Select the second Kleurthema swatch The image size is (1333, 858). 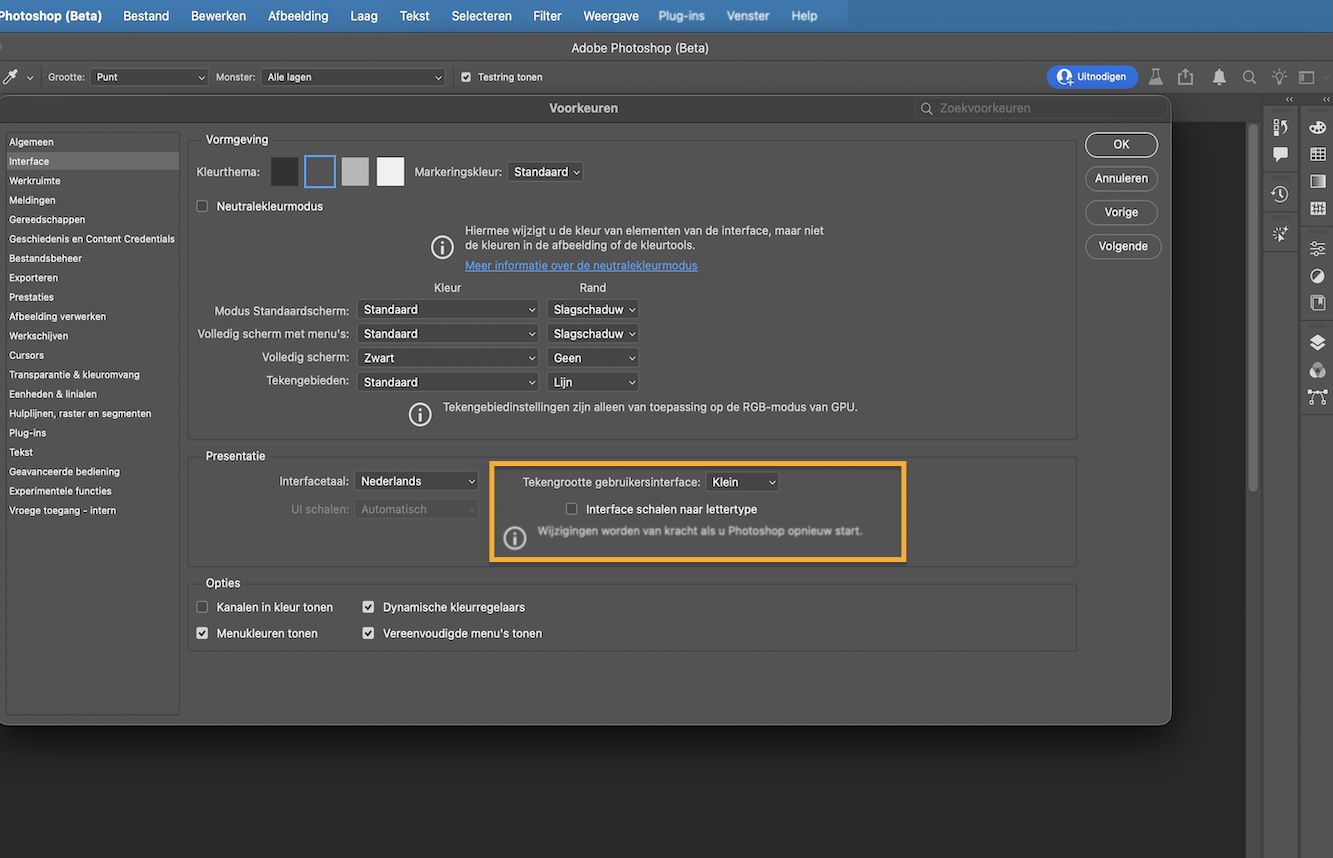319,171
